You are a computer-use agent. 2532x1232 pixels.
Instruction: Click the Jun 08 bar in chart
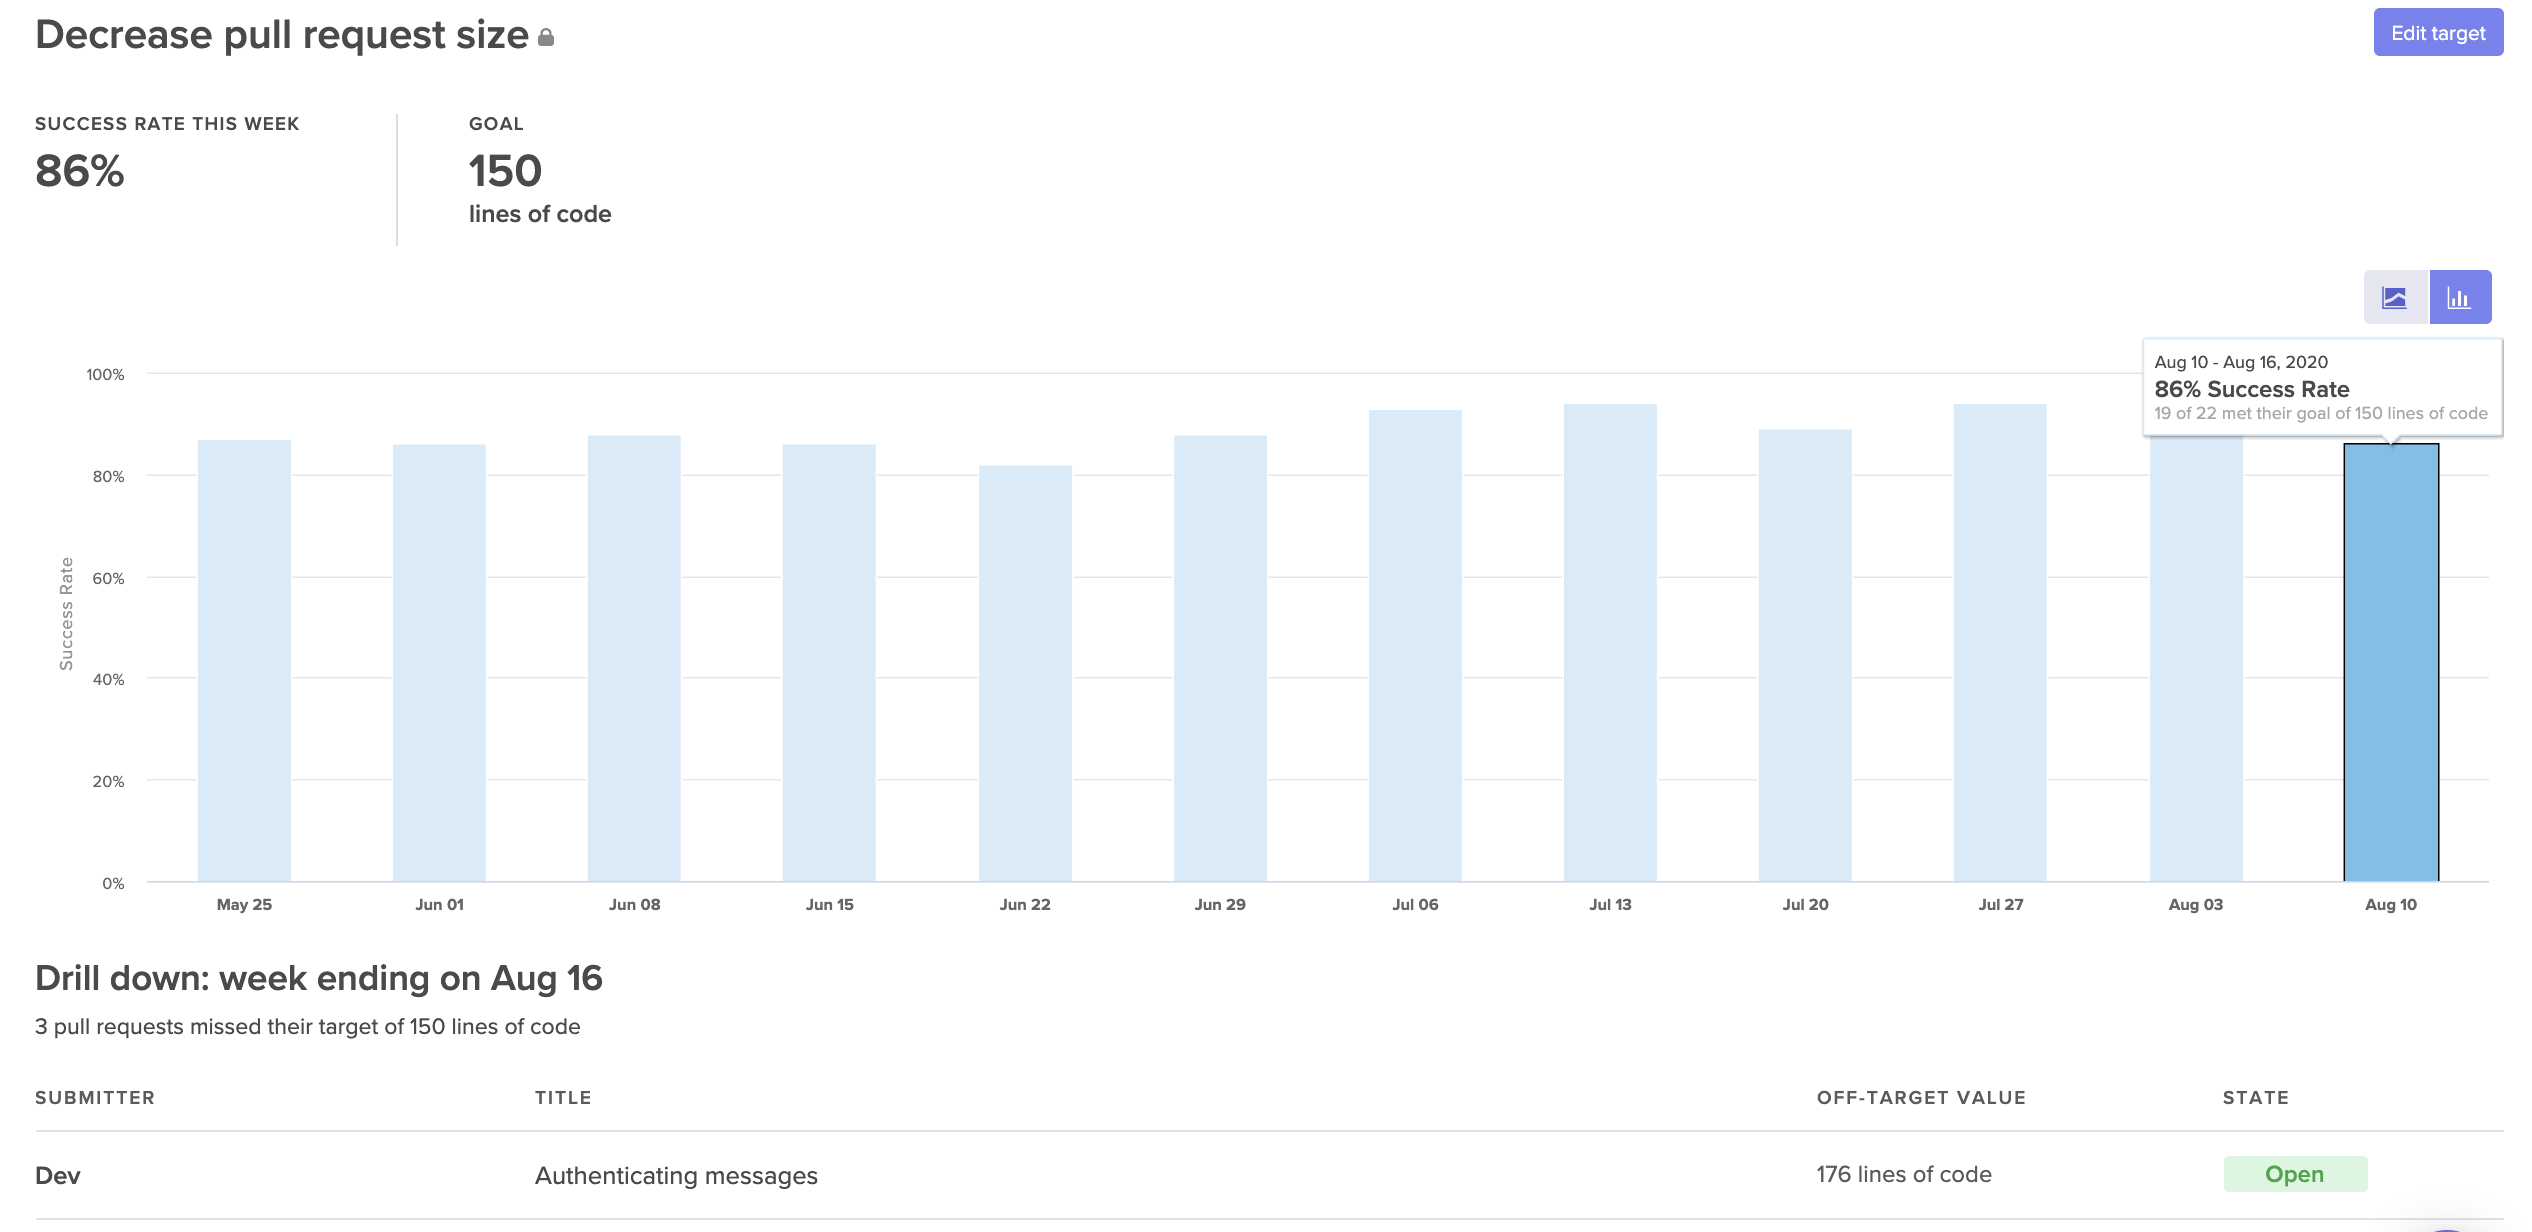pyautogui.click(x=634, y=658)
